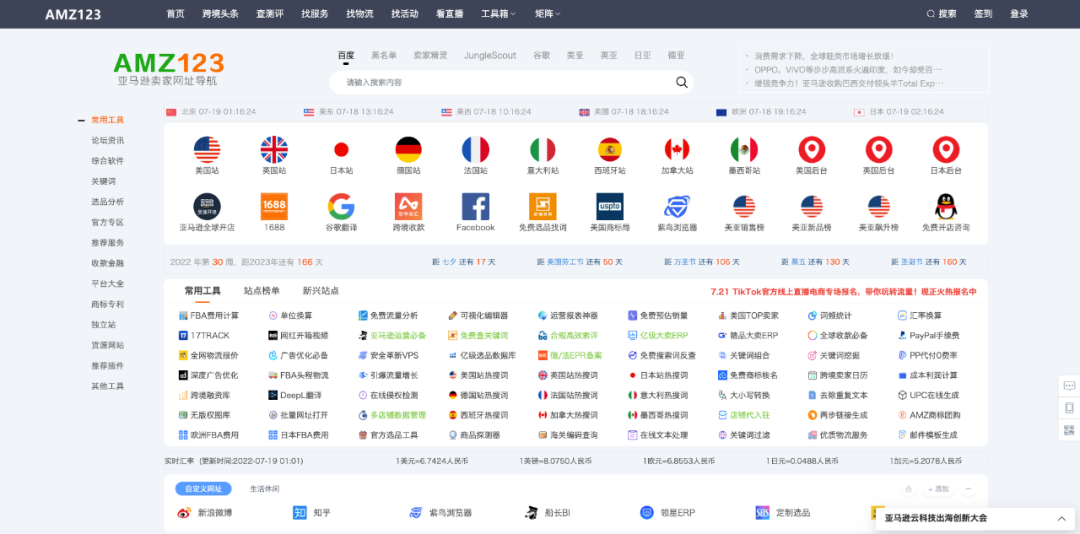Image resolution: width=1080 pixels, height=534 pixels.
Task: Expand the 工具箱 dropdown in top nav
Action: click(x=498, y=14)
